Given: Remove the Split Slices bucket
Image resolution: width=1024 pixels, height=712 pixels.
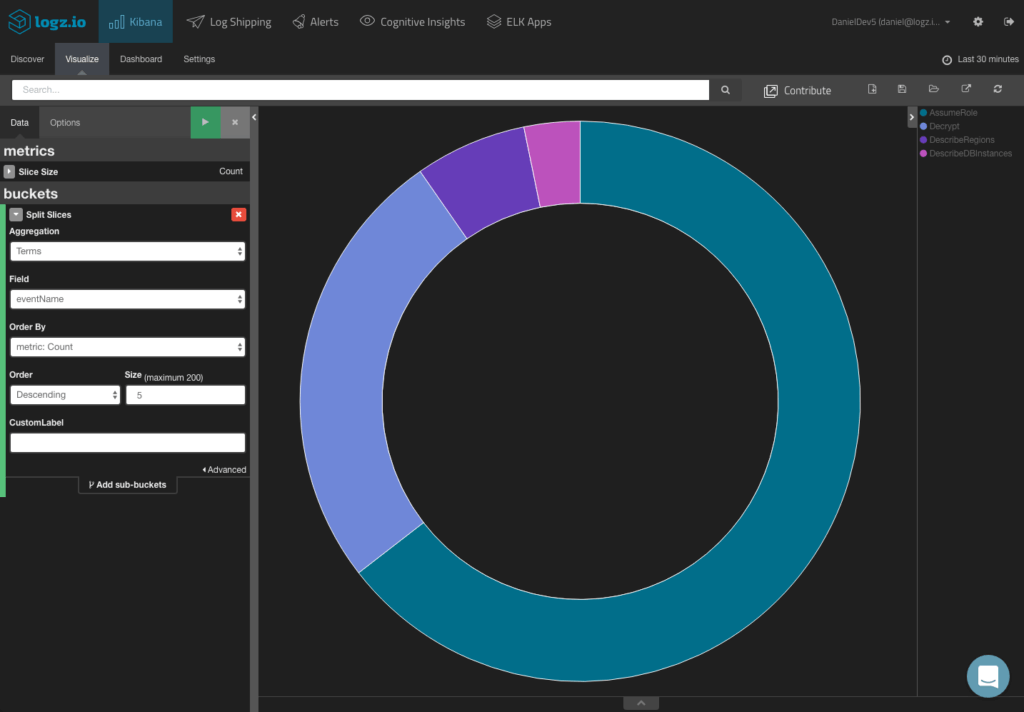Looking at the screenshot, I should pyautogui.click(x=238, y=214).
